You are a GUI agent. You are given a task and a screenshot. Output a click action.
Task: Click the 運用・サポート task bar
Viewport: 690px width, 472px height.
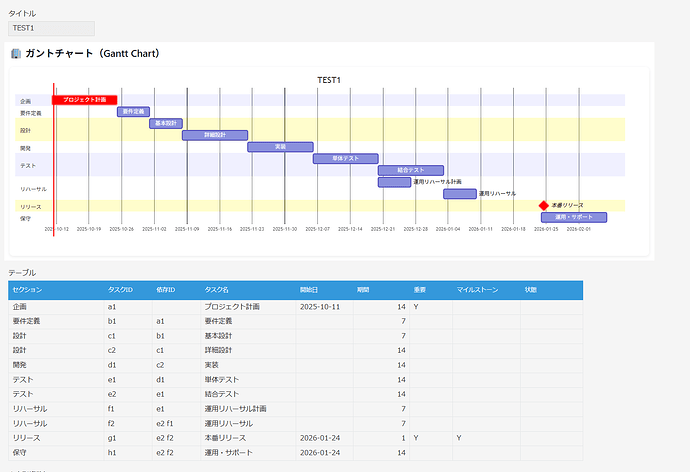tap(574, 217)
